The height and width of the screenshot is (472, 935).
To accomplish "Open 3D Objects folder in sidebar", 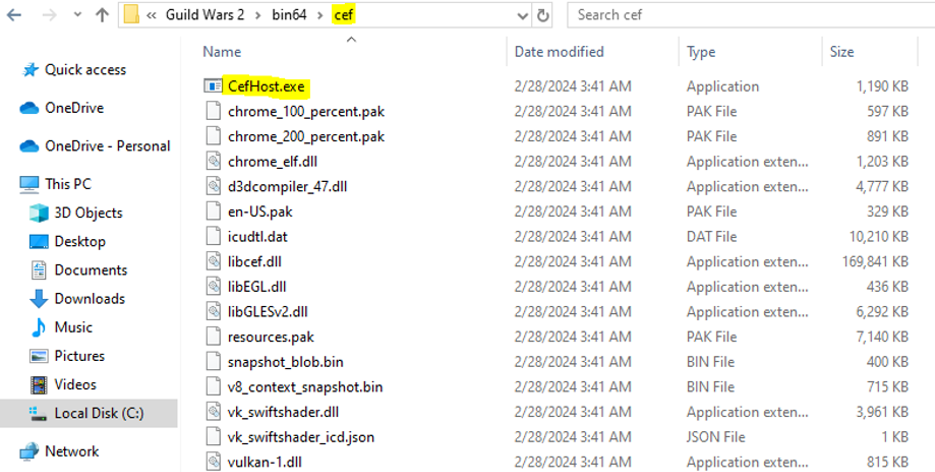I will (x=88, y=213).
